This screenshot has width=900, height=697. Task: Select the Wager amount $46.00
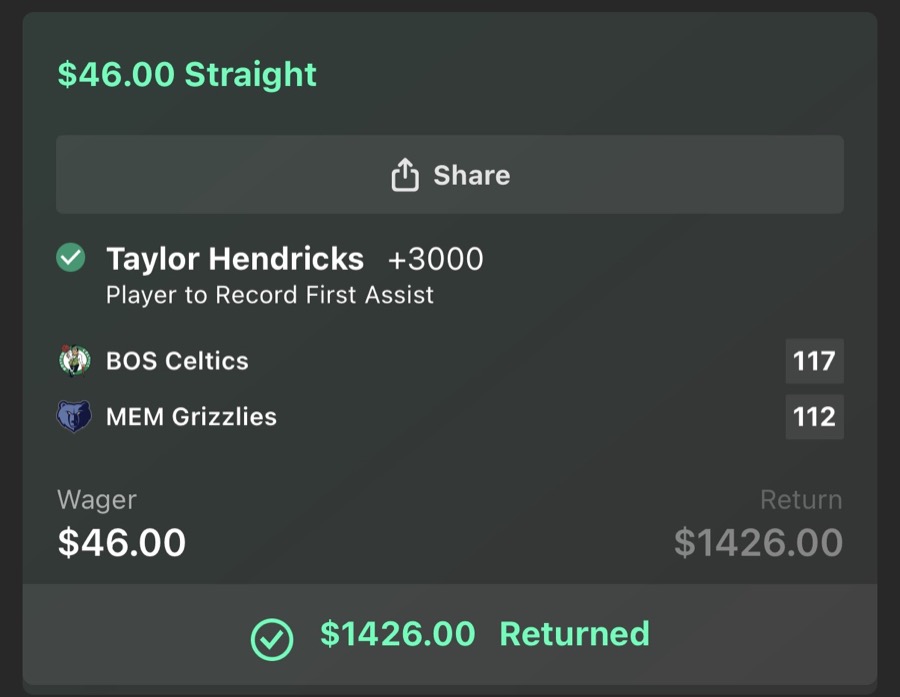click(x=120, y=542)
